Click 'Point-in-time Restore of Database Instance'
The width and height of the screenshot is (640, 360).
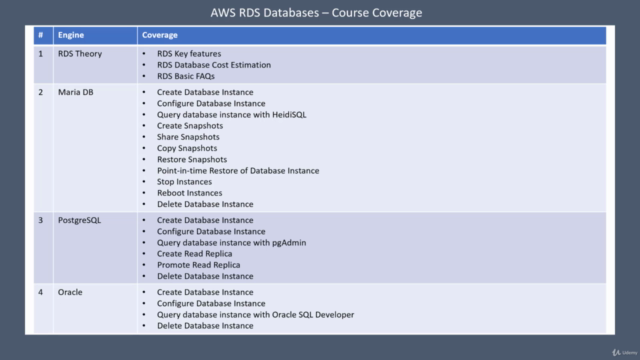238,171
